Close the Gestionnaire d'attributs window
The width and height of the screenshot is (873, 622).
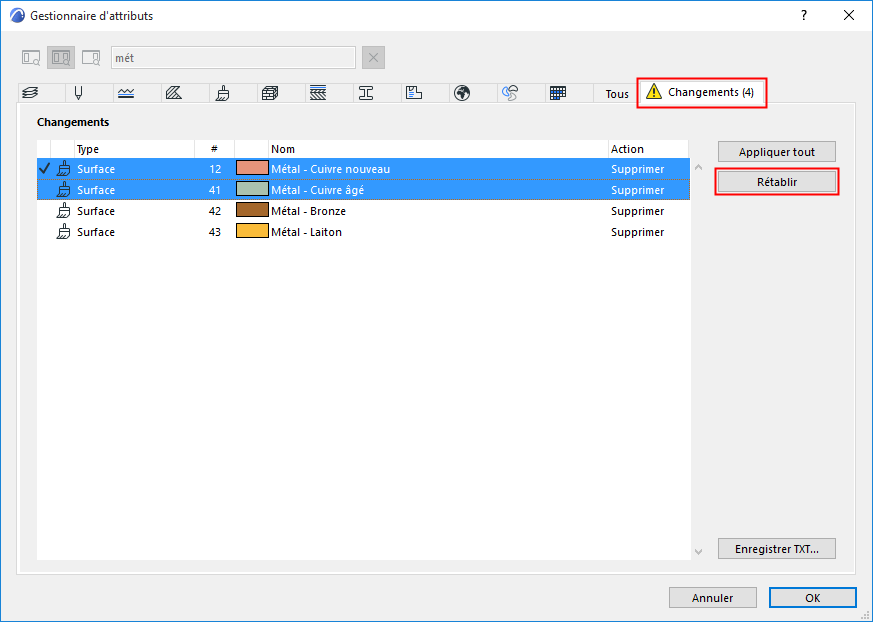coord(849,16)
